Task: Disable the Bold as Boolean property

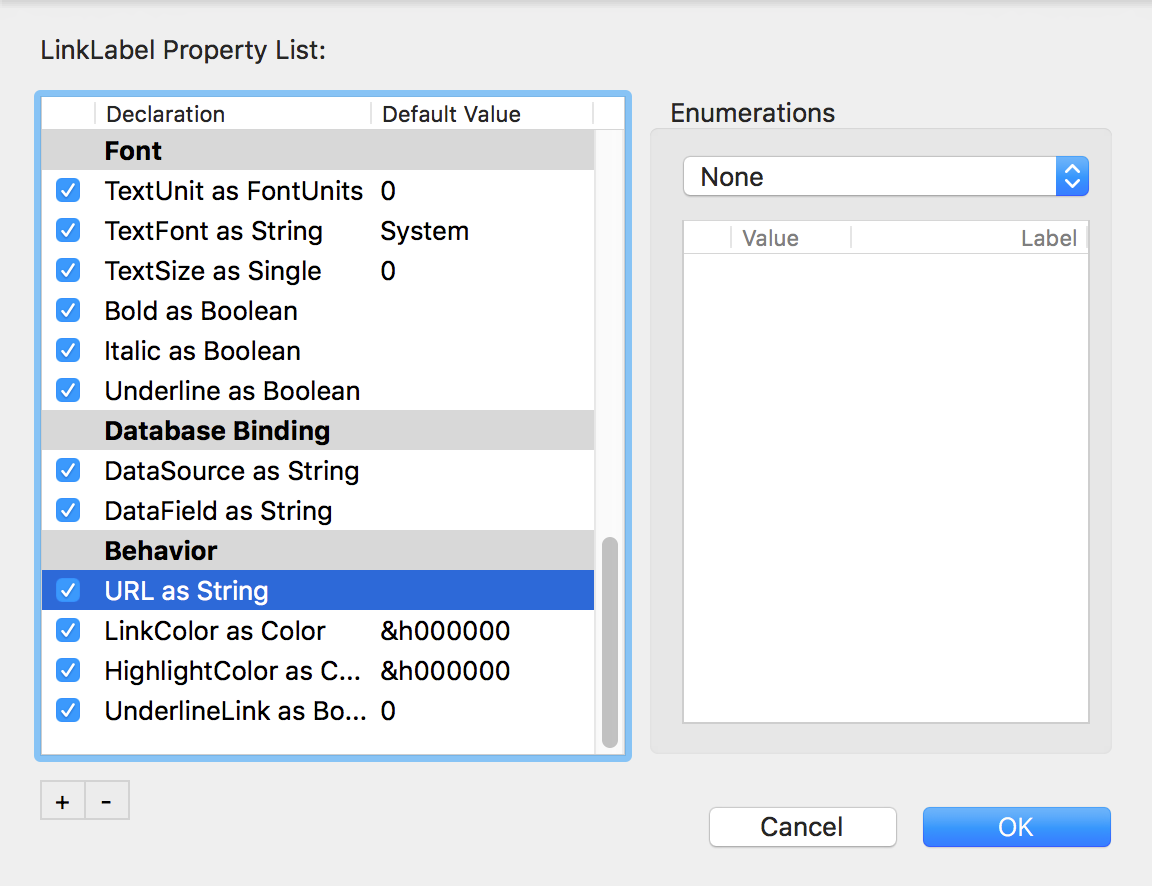Action: (x=67, y=310)
